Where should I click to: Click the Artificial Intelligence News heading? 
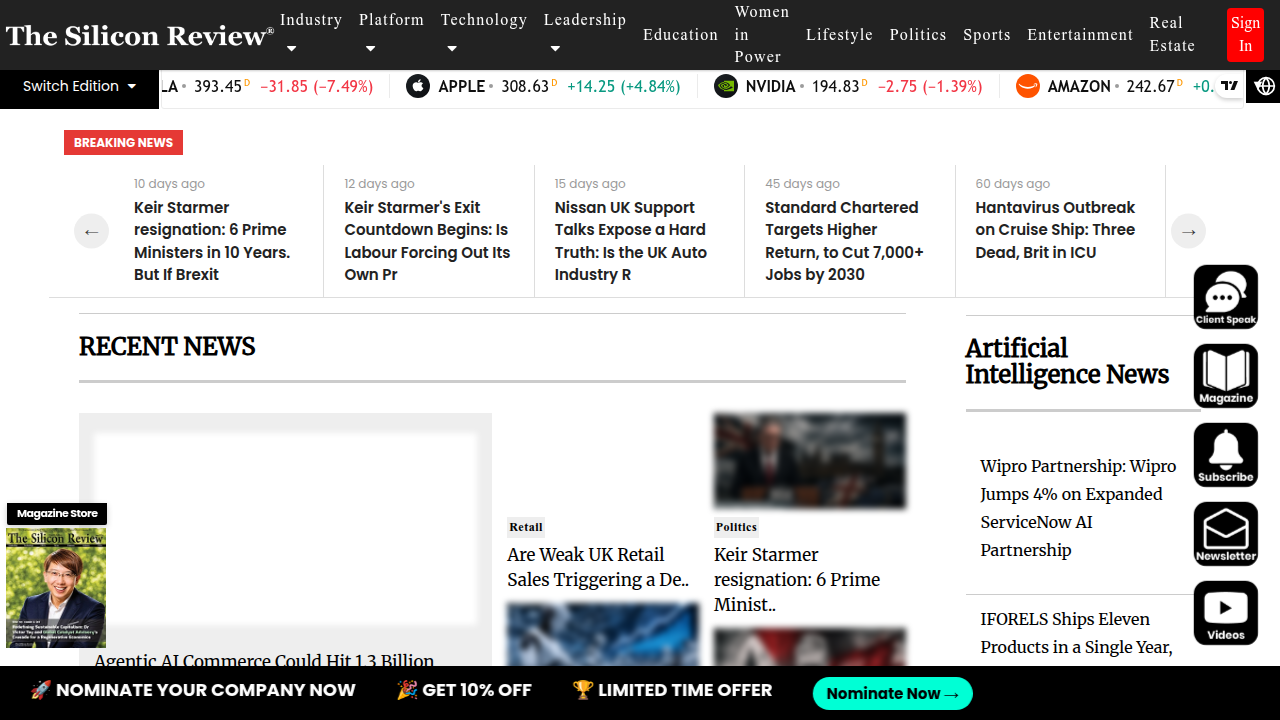pyautogui.click(x=1067, y=361)
